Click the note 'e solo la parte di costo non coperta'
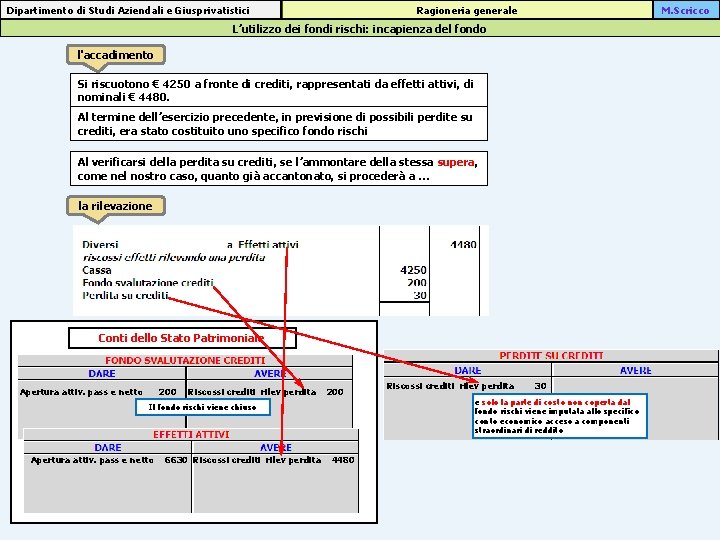The image size is (720, 540). (560, 416)
